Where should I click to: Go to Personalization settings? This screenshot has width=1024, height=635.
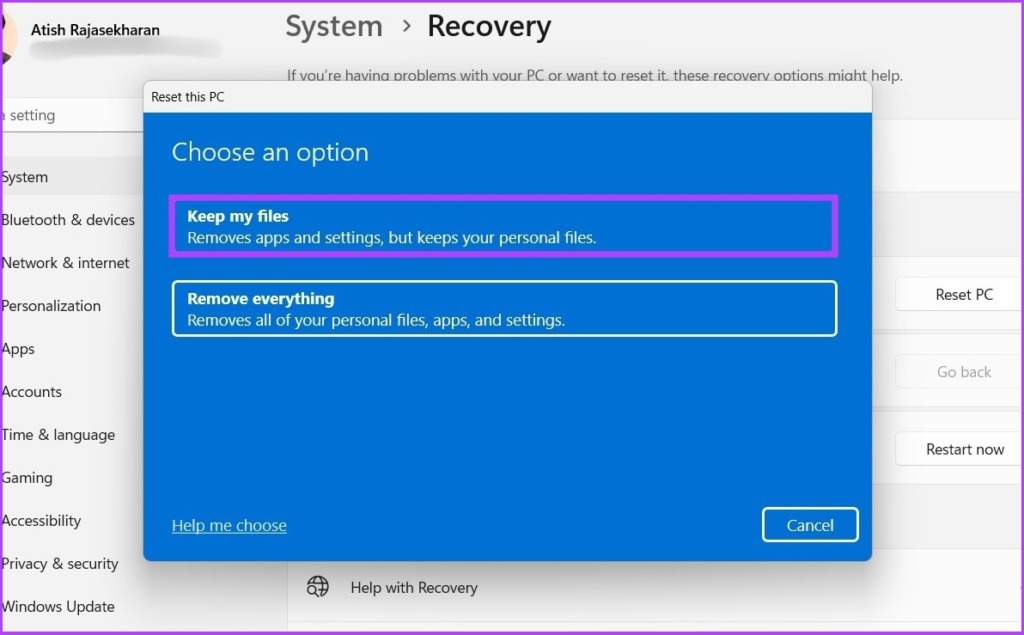point(51,306)
